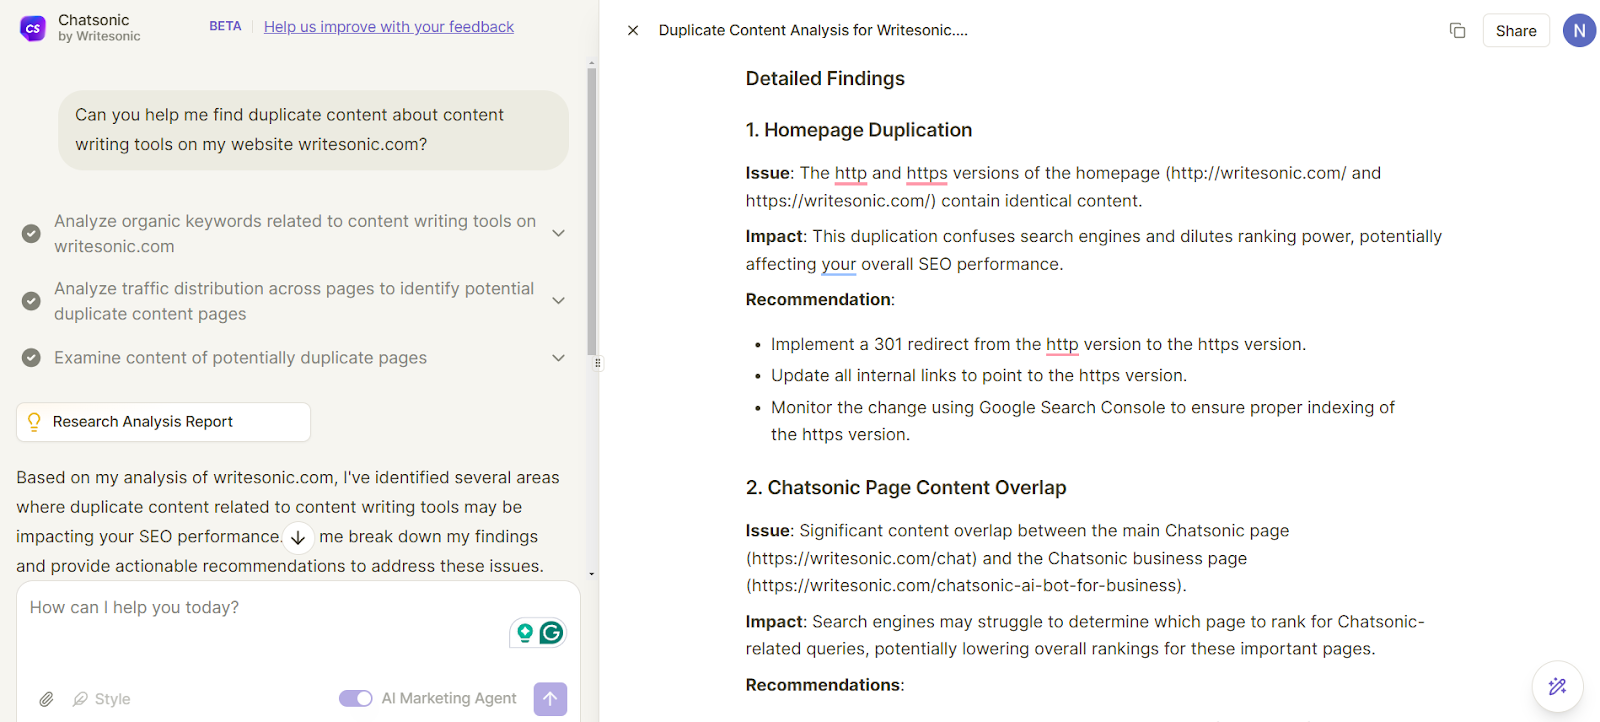This screenshot has height=722, width=1600.
Task: Expand the Analyze organic keywords step
Action: coord(559,233)
